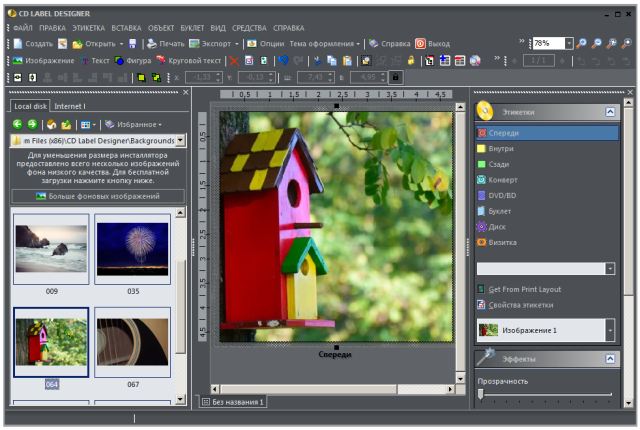Click the green back arrow in browser panel
The height and width of the screenshot is (430, 640).
click(17, 124)
